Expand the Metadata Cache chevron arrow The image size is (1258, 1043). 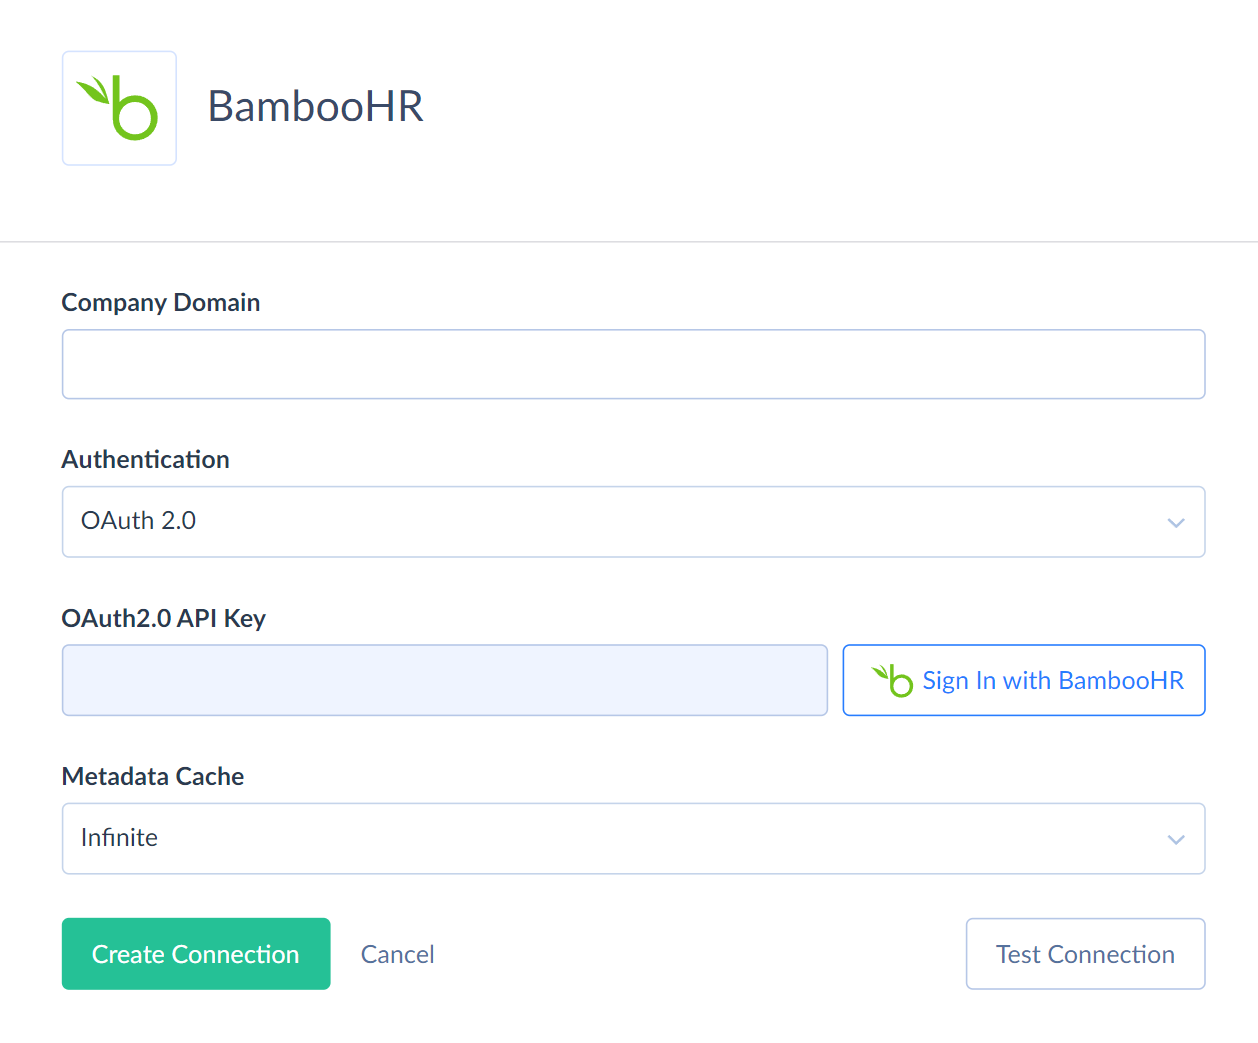[1176, 839]
